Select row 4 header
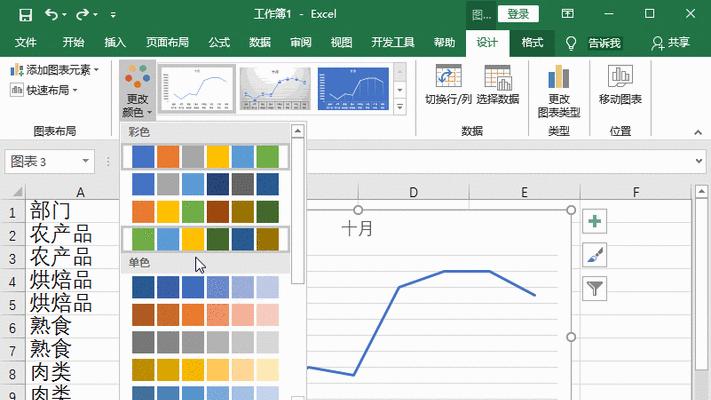Viewport: 711px width, 400px height. (x=12, y=282)
